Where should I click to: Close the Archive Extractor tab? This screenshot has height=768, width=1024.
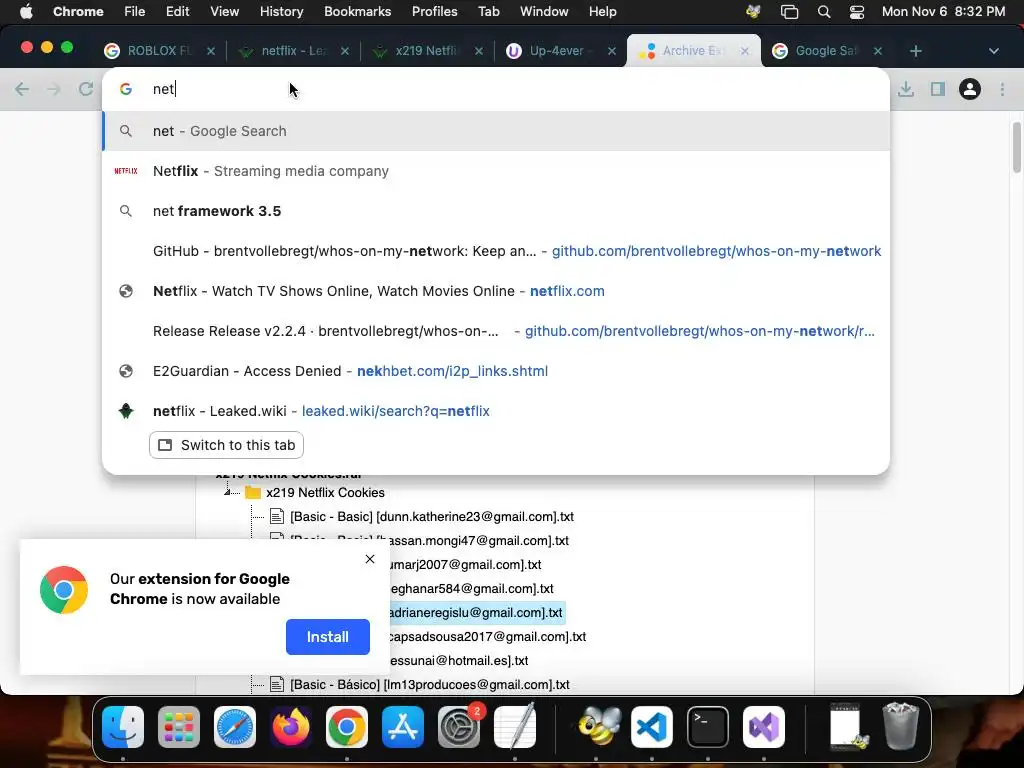point(744,51)
